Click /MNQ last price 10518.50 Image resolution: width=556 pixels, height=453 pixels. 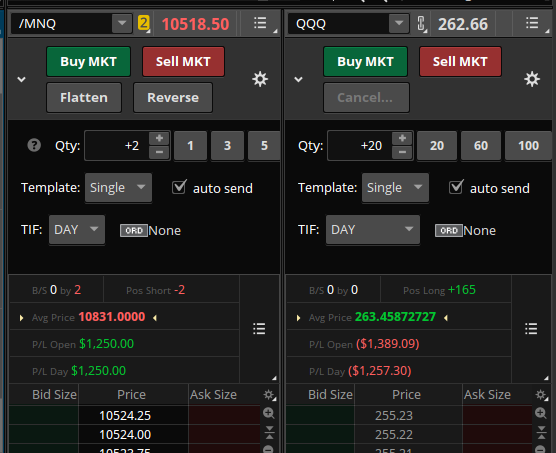pos(195,24)
